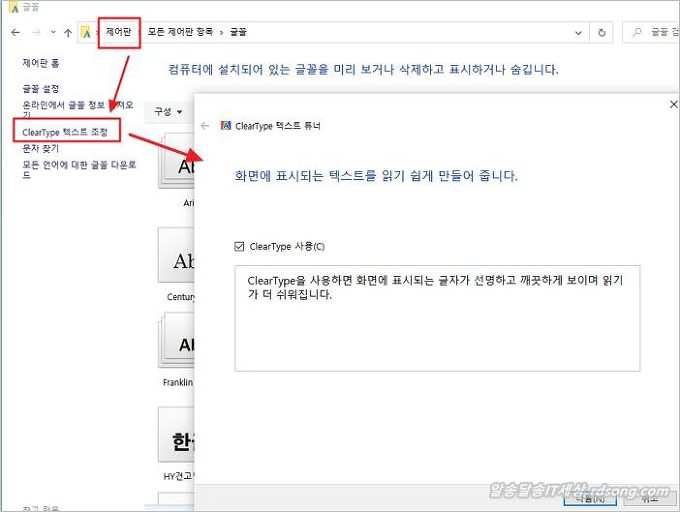The width and height of the screenshot is (680, 512).
Task: Click the back arrow in ClearType tuner
Action: pyautogui.click(x=205, y=126)
